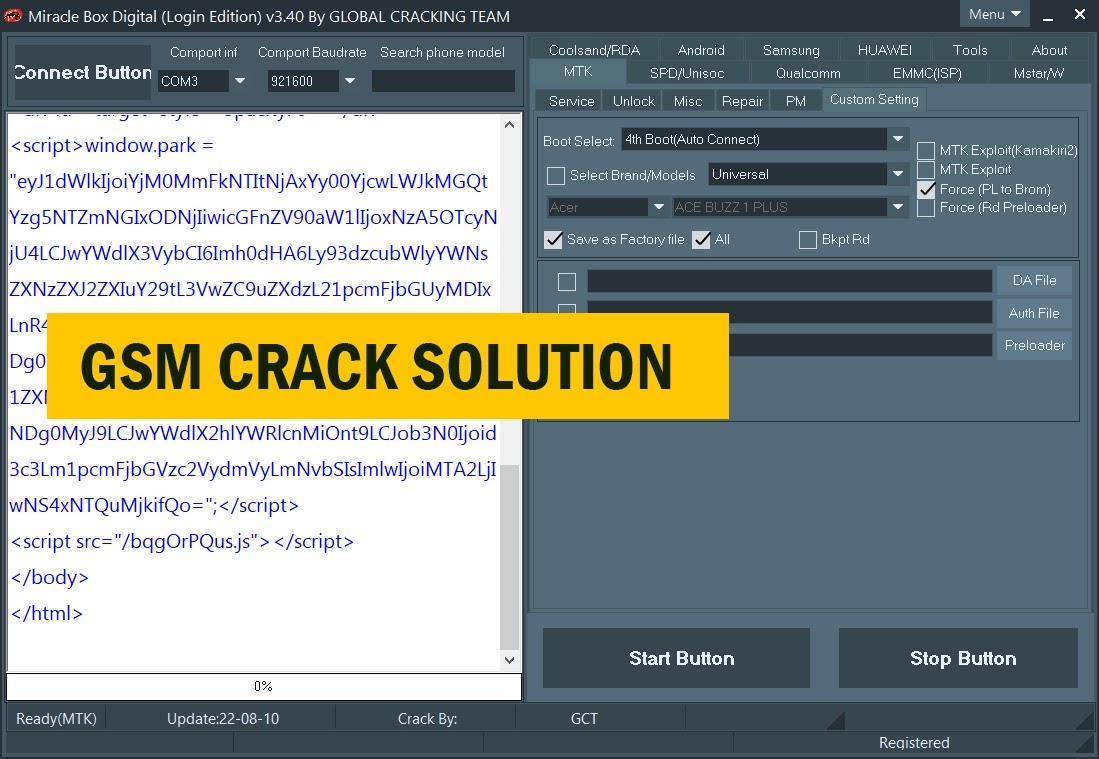The width and height of the screenshot is (1099, 759).
Task: Enable the plain MTK Exploit checkbox
Action: click(926, 169)
